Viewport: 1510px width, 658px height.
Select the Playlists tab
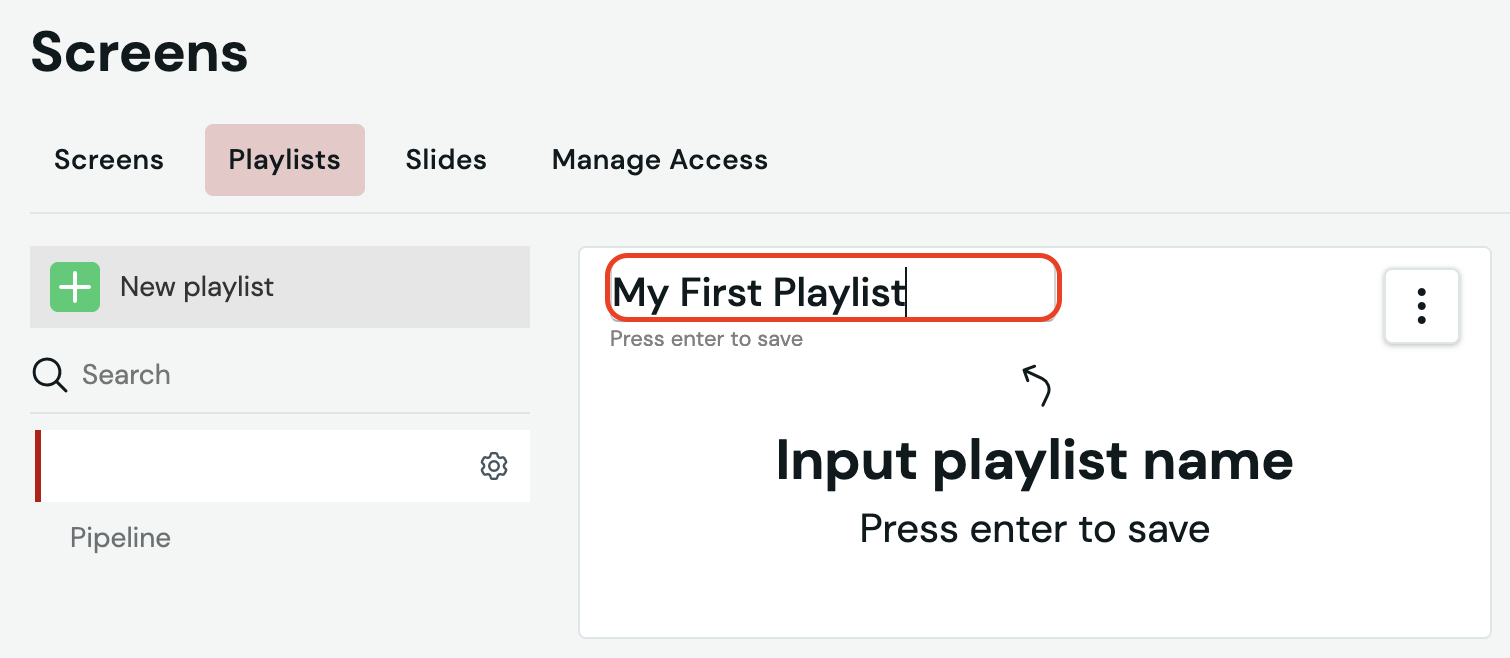[285, 160]
